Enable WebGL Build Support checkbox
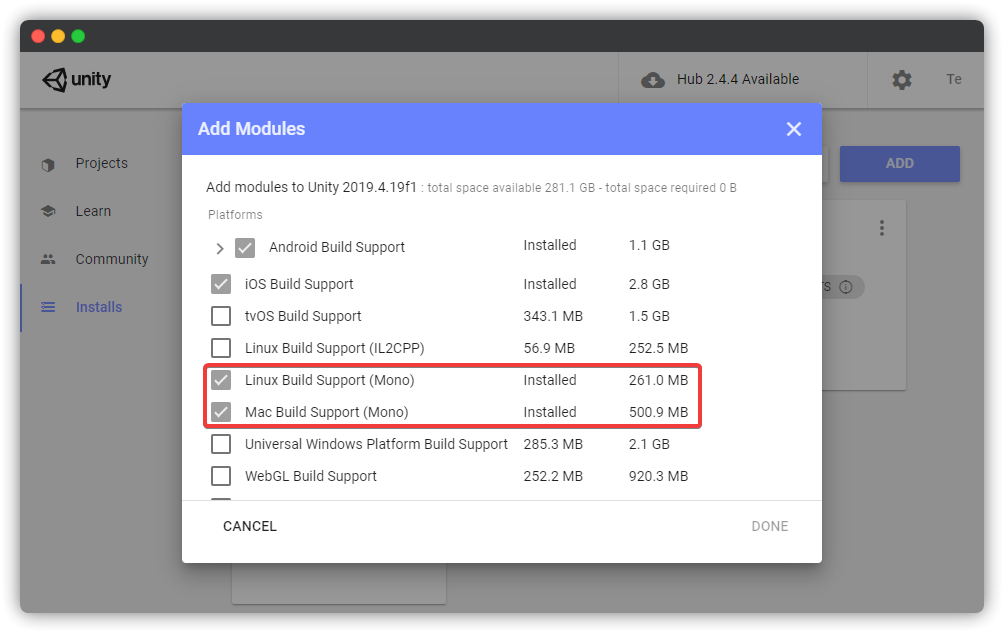The width and height of the screenshot is (1004, 633). [x=221, y=476]
